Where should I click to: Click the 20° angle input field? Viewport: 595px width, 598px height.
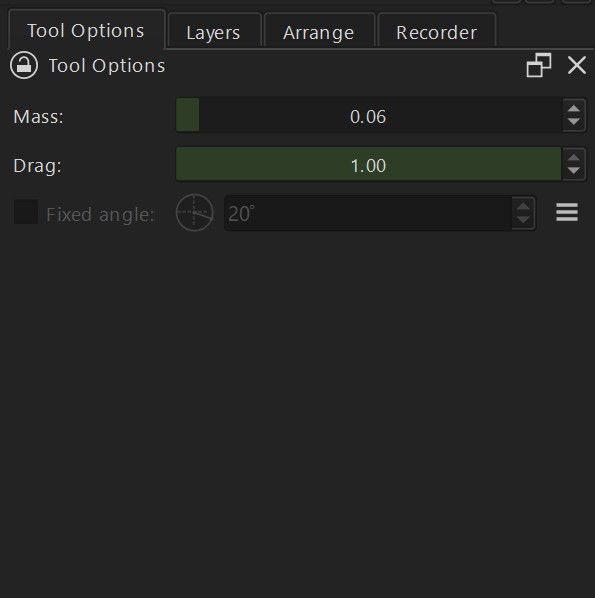[x=368, y=213]
